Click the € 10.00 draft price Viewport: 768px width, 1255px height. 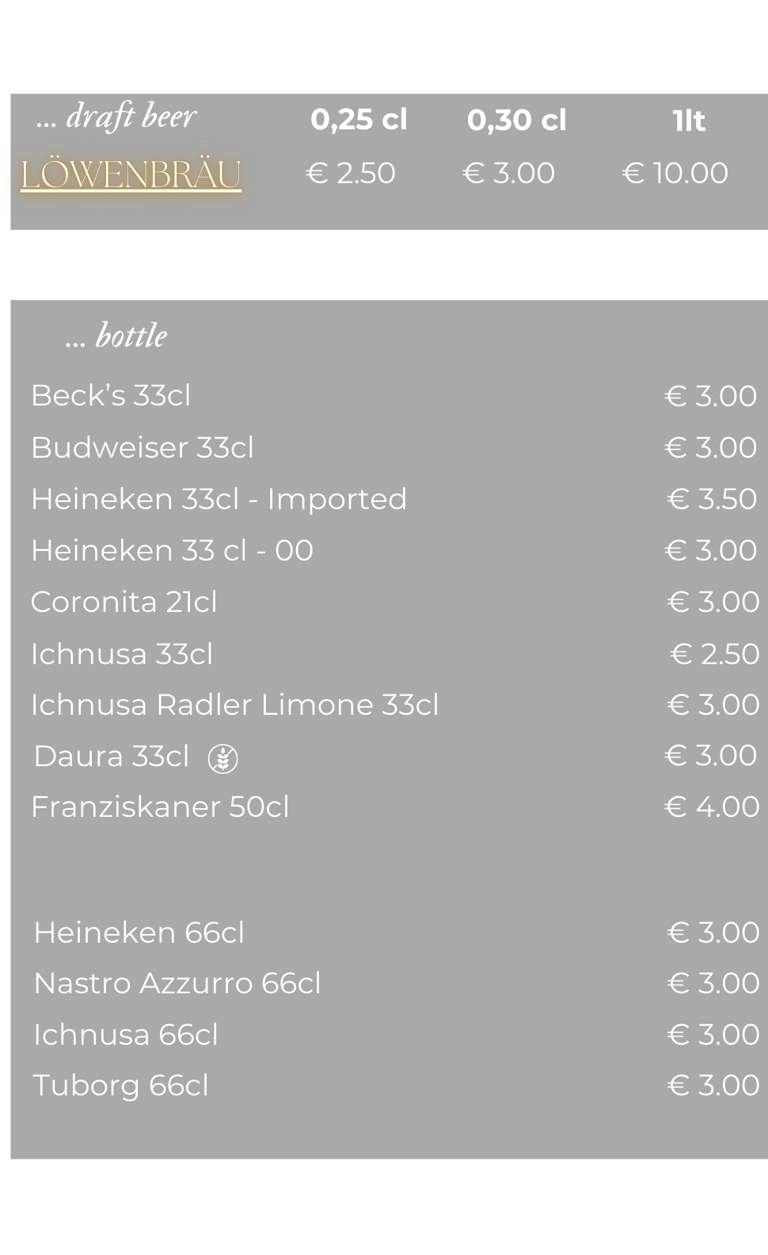[674, 173]
